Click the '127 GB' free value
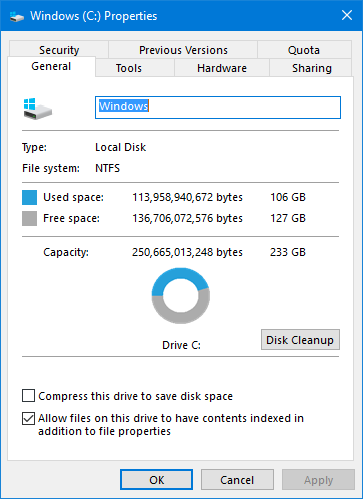 [x=288, y=218]
